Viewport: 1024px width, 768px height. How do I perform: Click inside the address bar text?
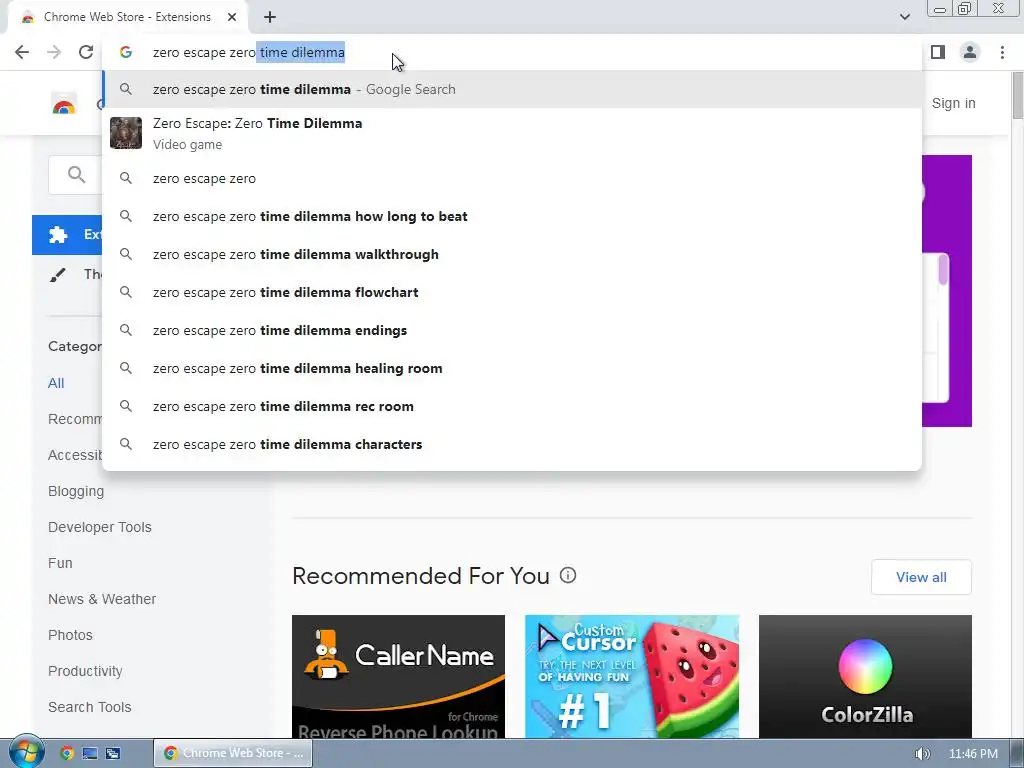248,52
